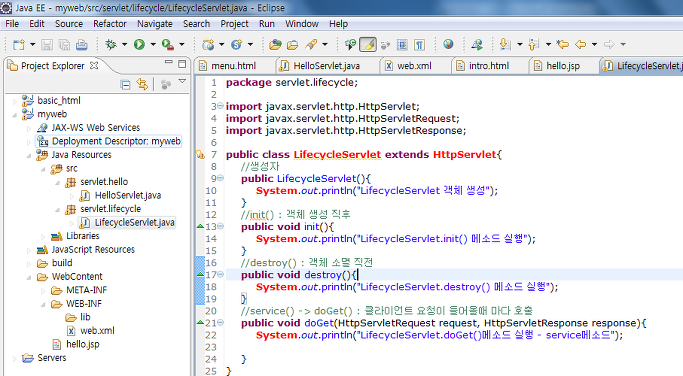The width and height of the screenshot is (683, 376).
Task: Select web.xml under WEB-INF
Action: 97,330
